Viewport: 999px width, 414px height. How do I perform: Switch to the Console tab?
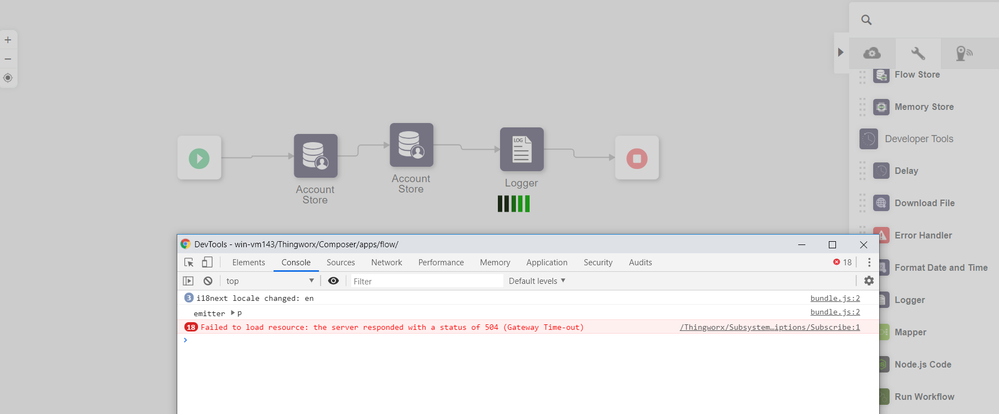coord(296,262)
